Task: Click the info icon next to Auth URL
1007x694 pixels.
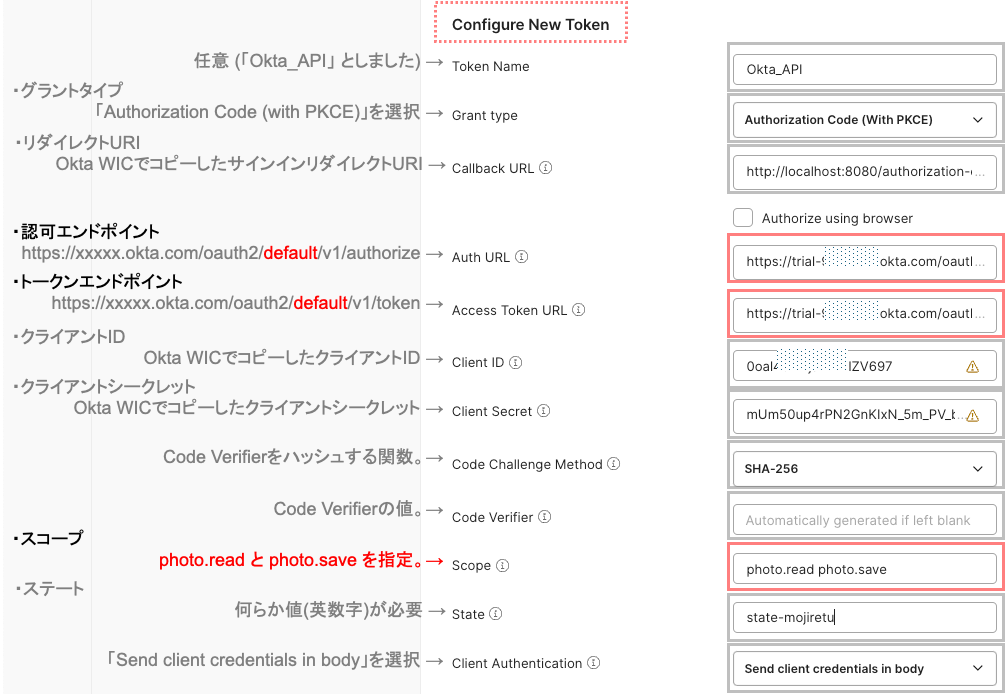Action: coord(521,257)
